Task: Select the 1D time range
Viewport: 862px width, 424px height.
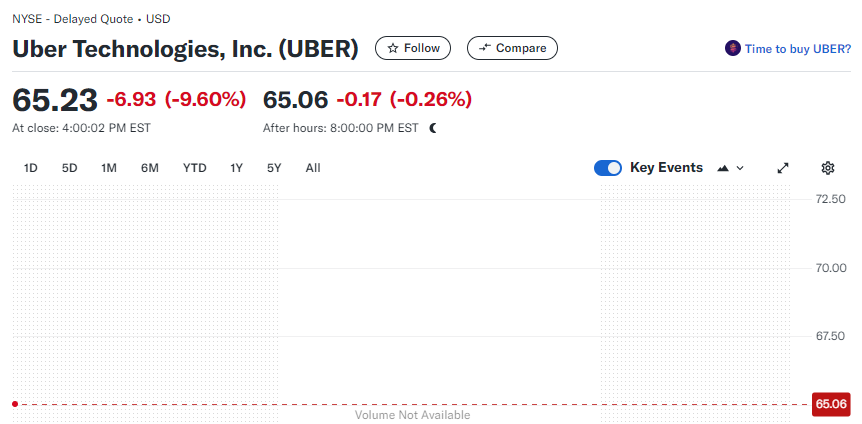Action: coord(31,168)
